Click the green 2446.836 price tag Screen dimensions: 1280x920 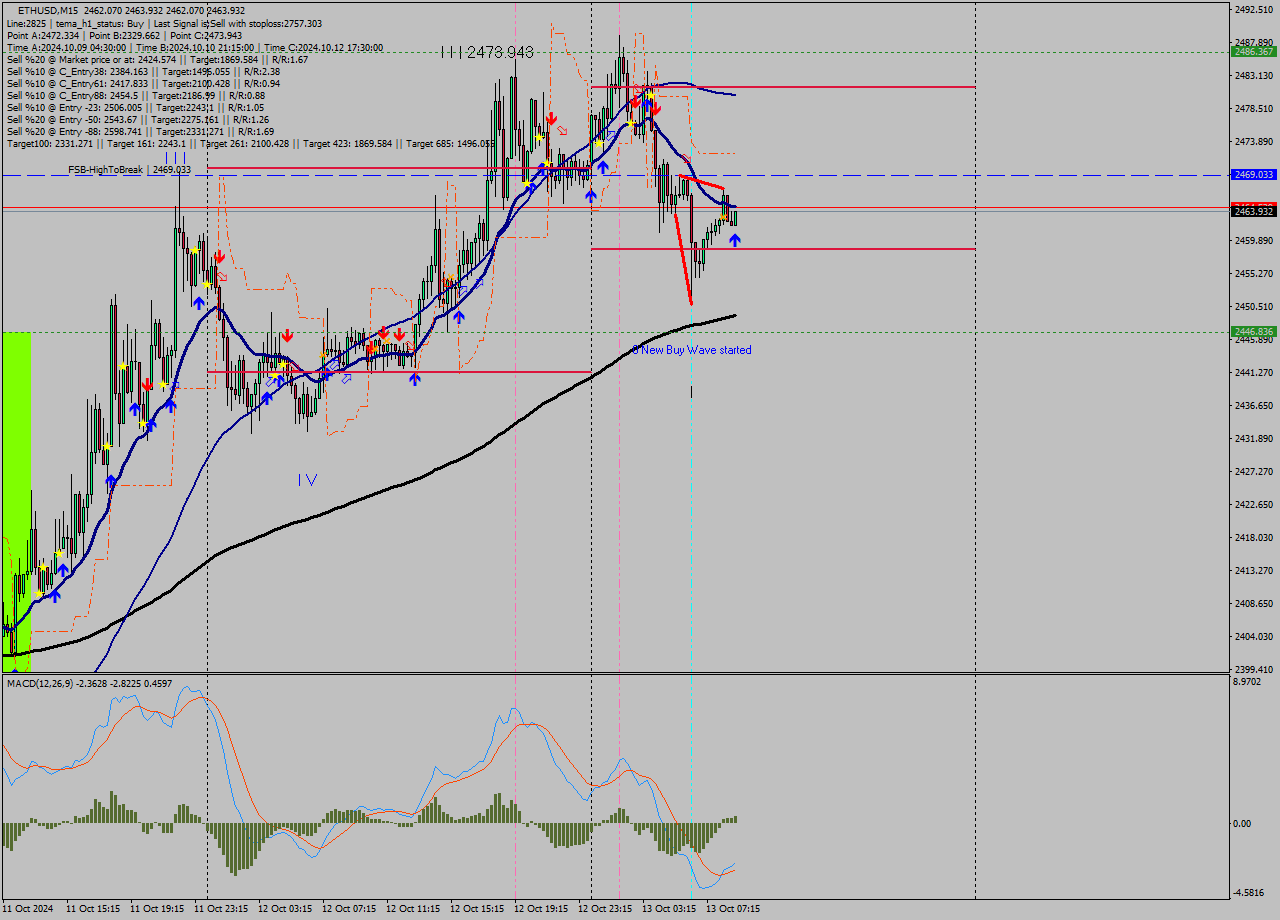click(x=1253, y=332)
